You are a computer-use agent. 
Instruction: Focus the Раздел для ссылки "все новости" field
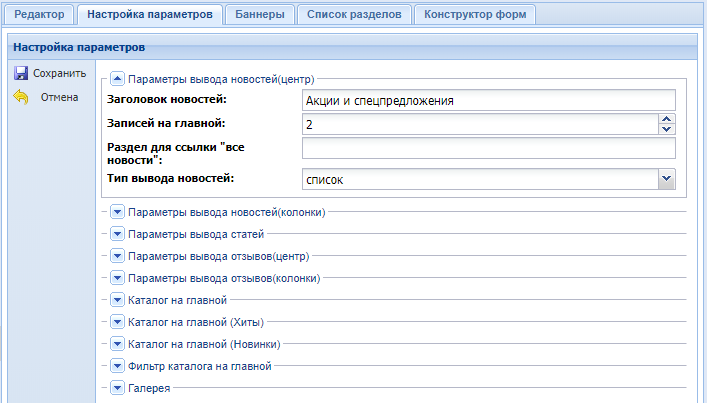pos(489,148)
